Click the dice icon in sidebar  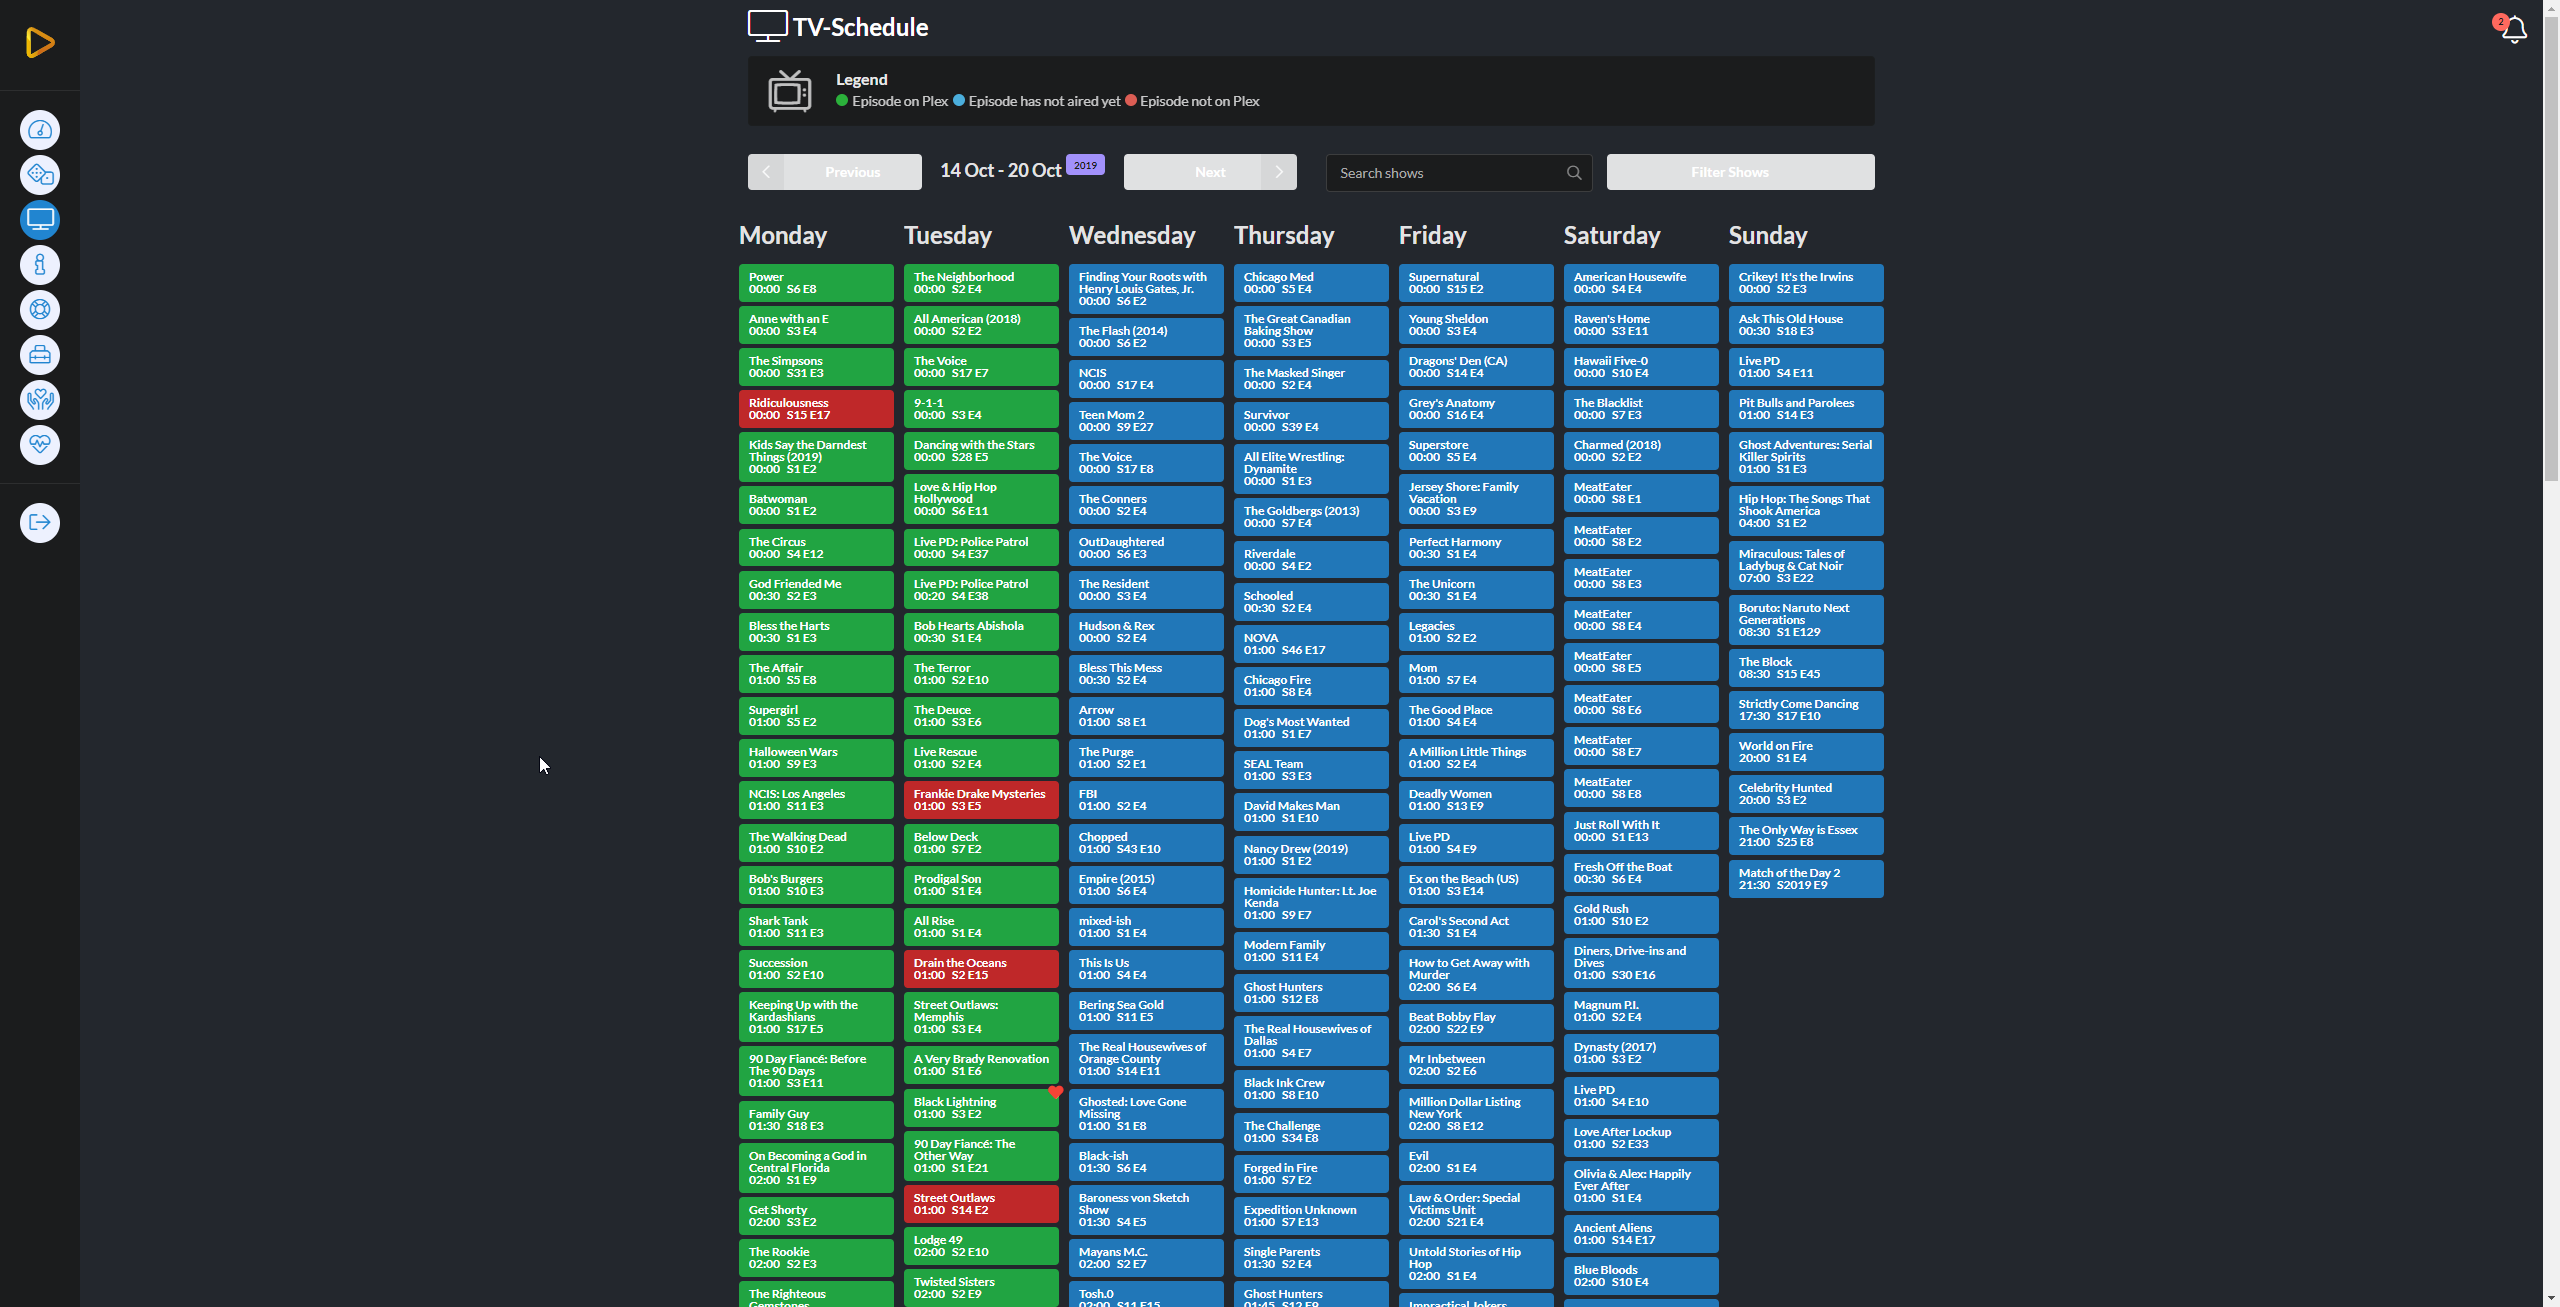click(x=40, y=175)
